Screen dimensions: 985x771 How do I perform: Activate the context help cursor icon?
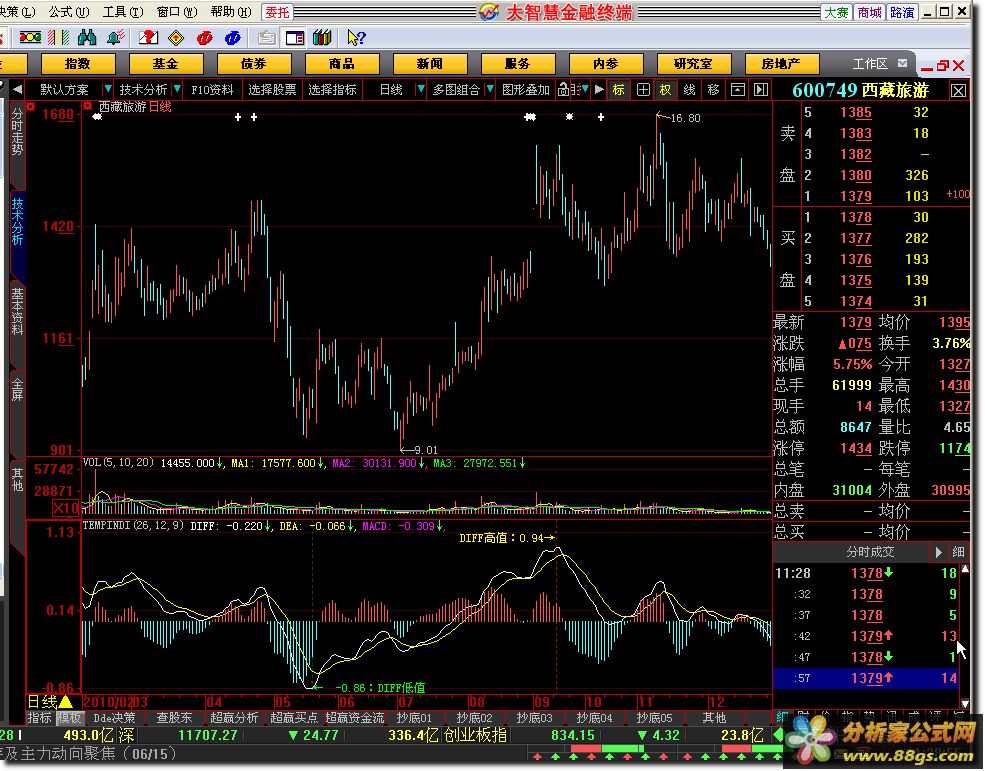tap(356, 38)
